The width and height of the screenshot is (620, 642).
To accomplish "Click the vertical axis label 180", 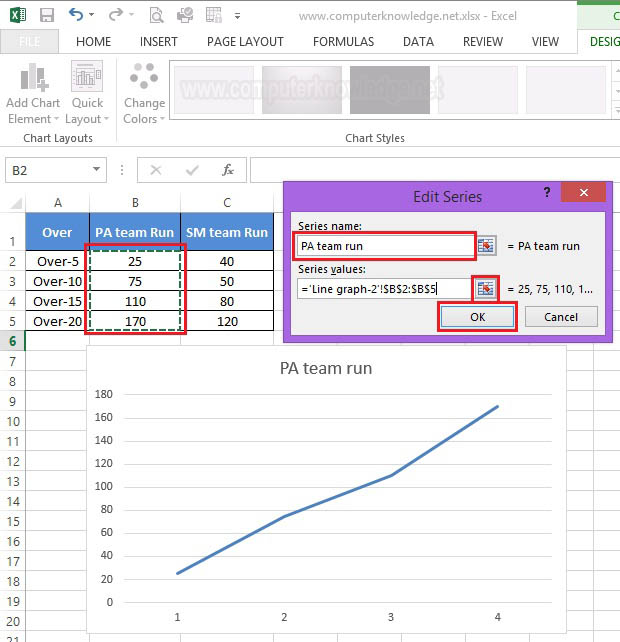I will pos(103,394).
